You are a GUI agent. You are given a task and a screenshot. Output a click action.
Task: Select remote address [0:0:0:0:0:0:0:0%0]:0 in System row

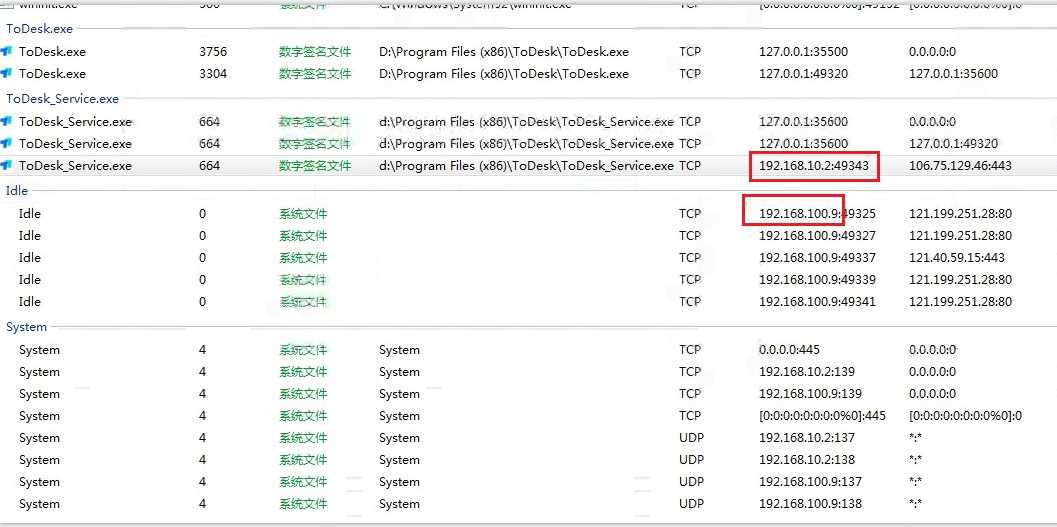tap(965, 416)
